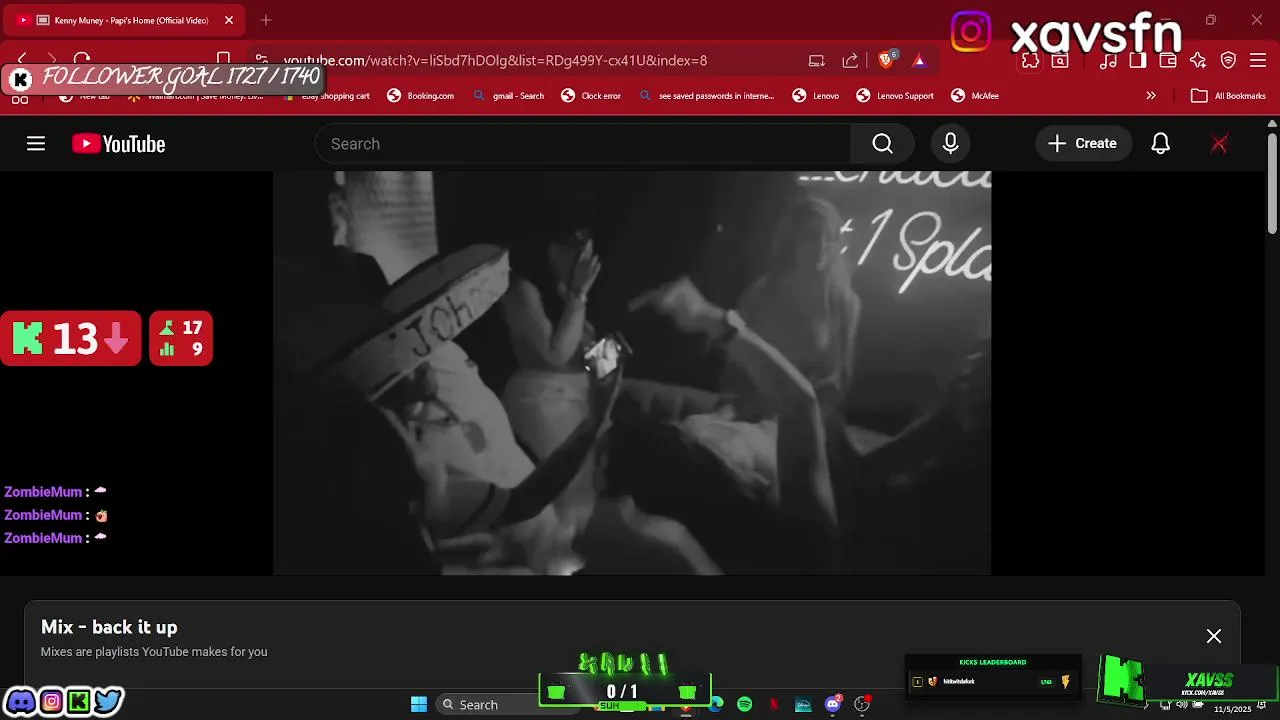Open Brave Shields lion icon
1280x720 pixels.
(886, 60)
